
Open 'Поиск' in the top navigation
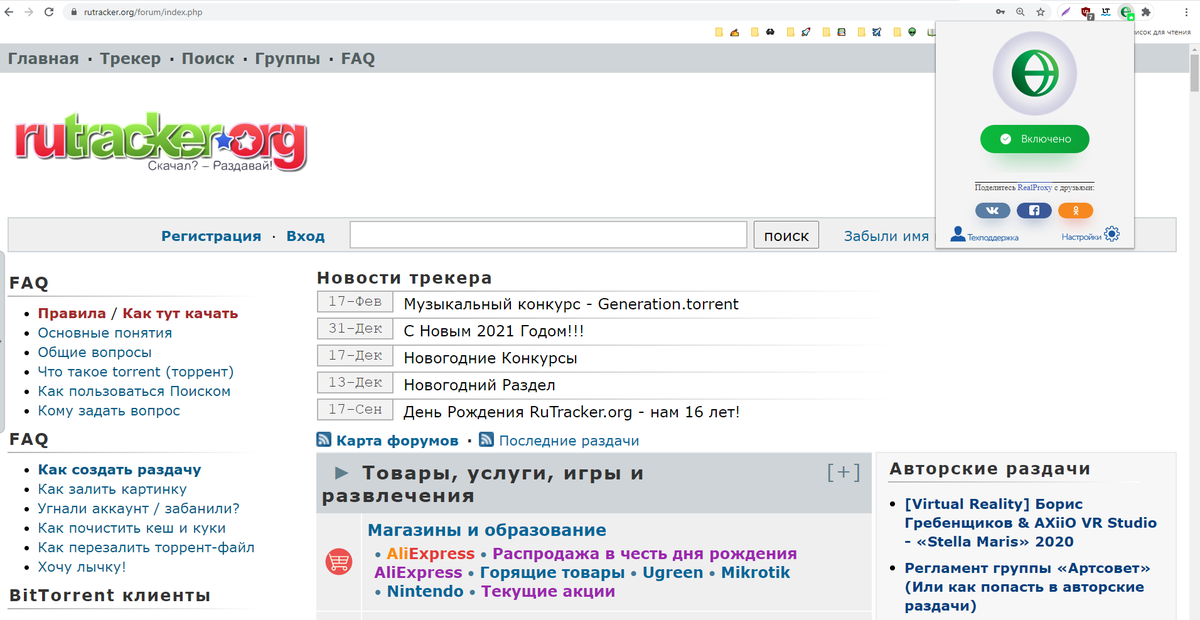pos(208,59)
